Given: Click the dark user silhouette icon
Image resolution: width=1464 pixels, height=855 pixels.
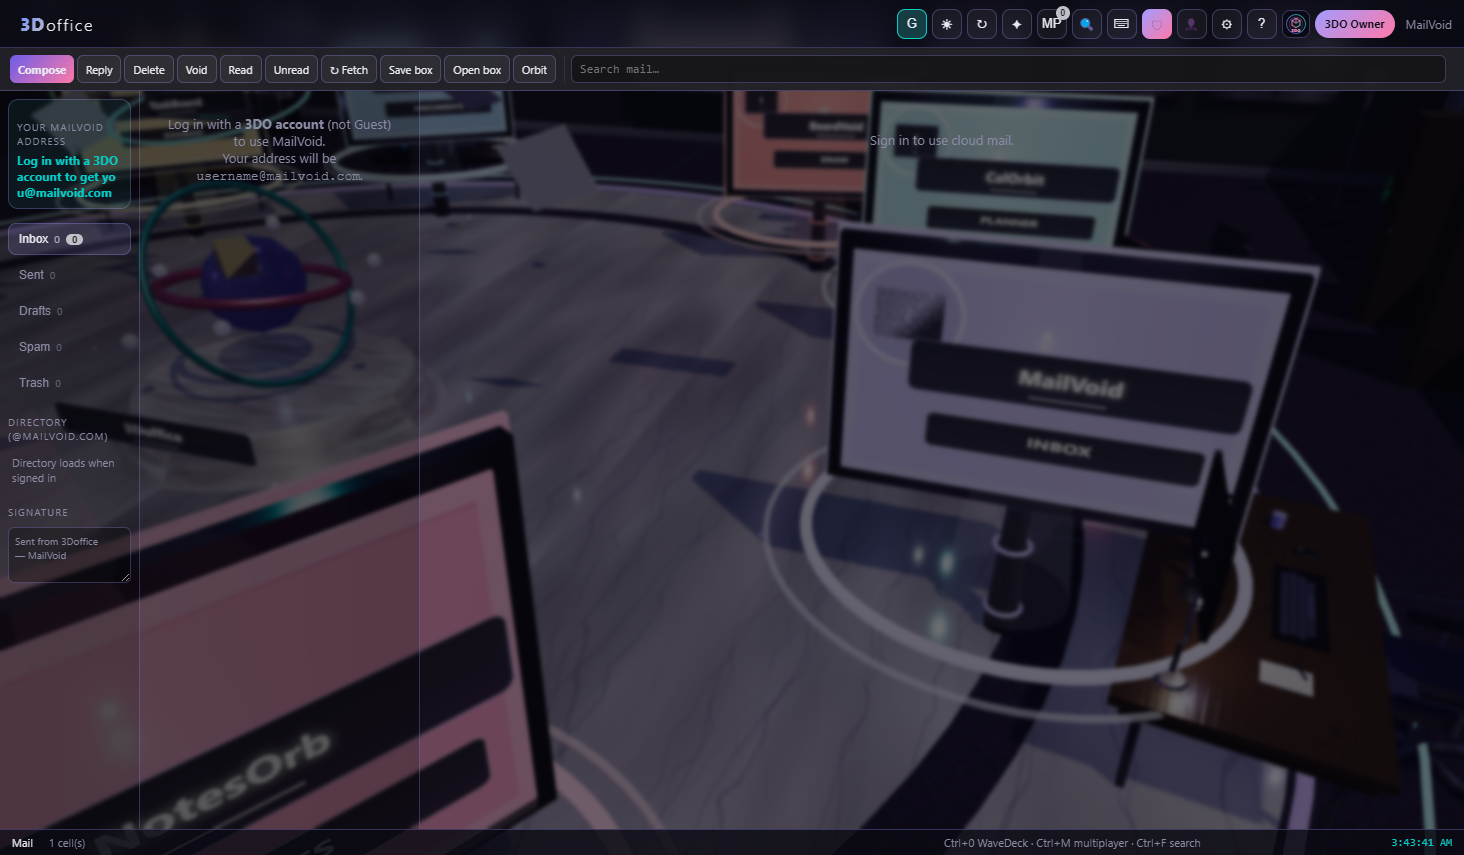Looking at the screenshot, I should coord(1192,24).
